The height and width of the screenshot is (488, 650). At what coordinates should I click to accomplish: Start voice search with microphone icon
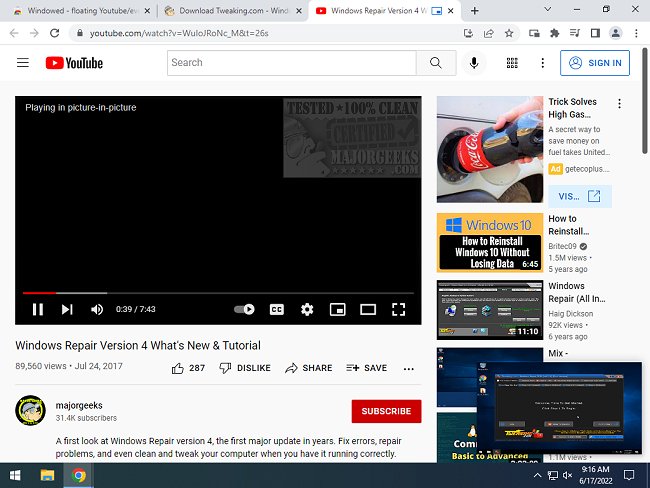click(474, 63)
